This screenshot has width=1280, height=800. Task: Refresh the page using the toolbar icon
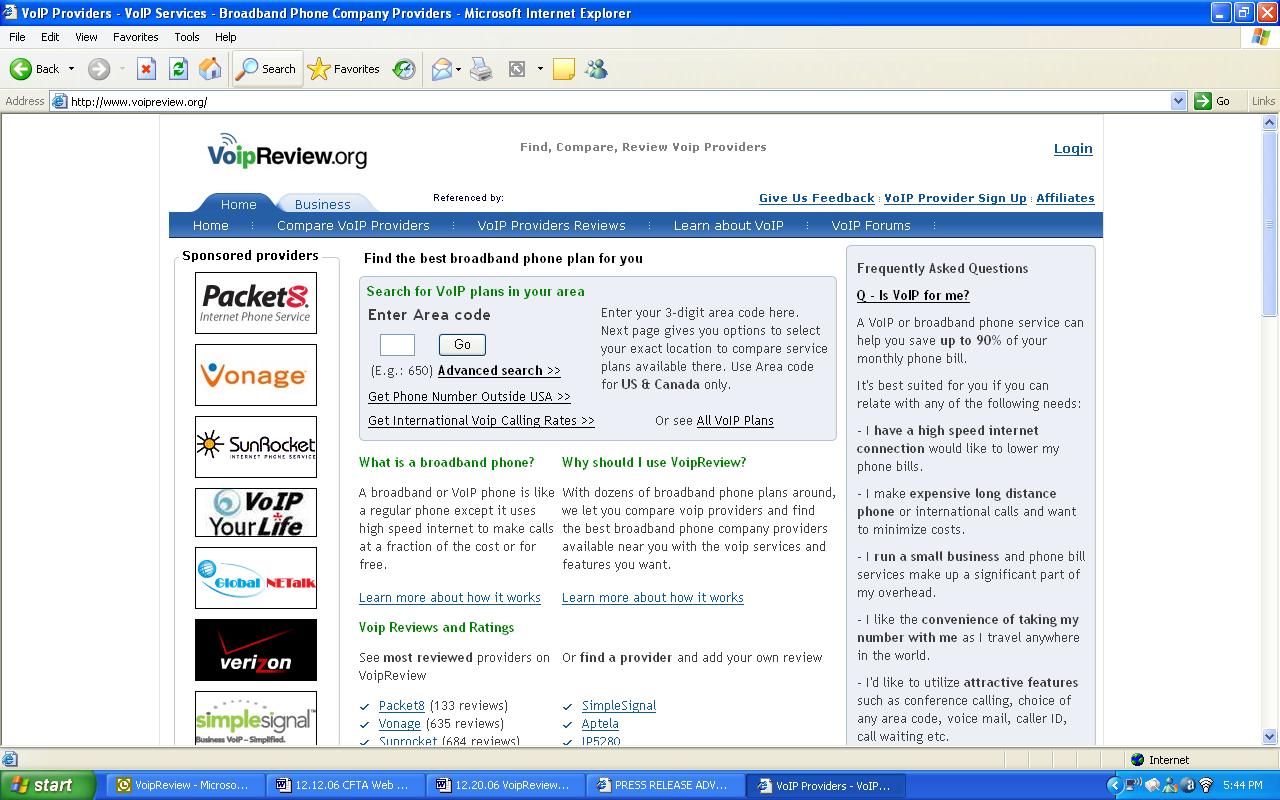click(178, 69)
